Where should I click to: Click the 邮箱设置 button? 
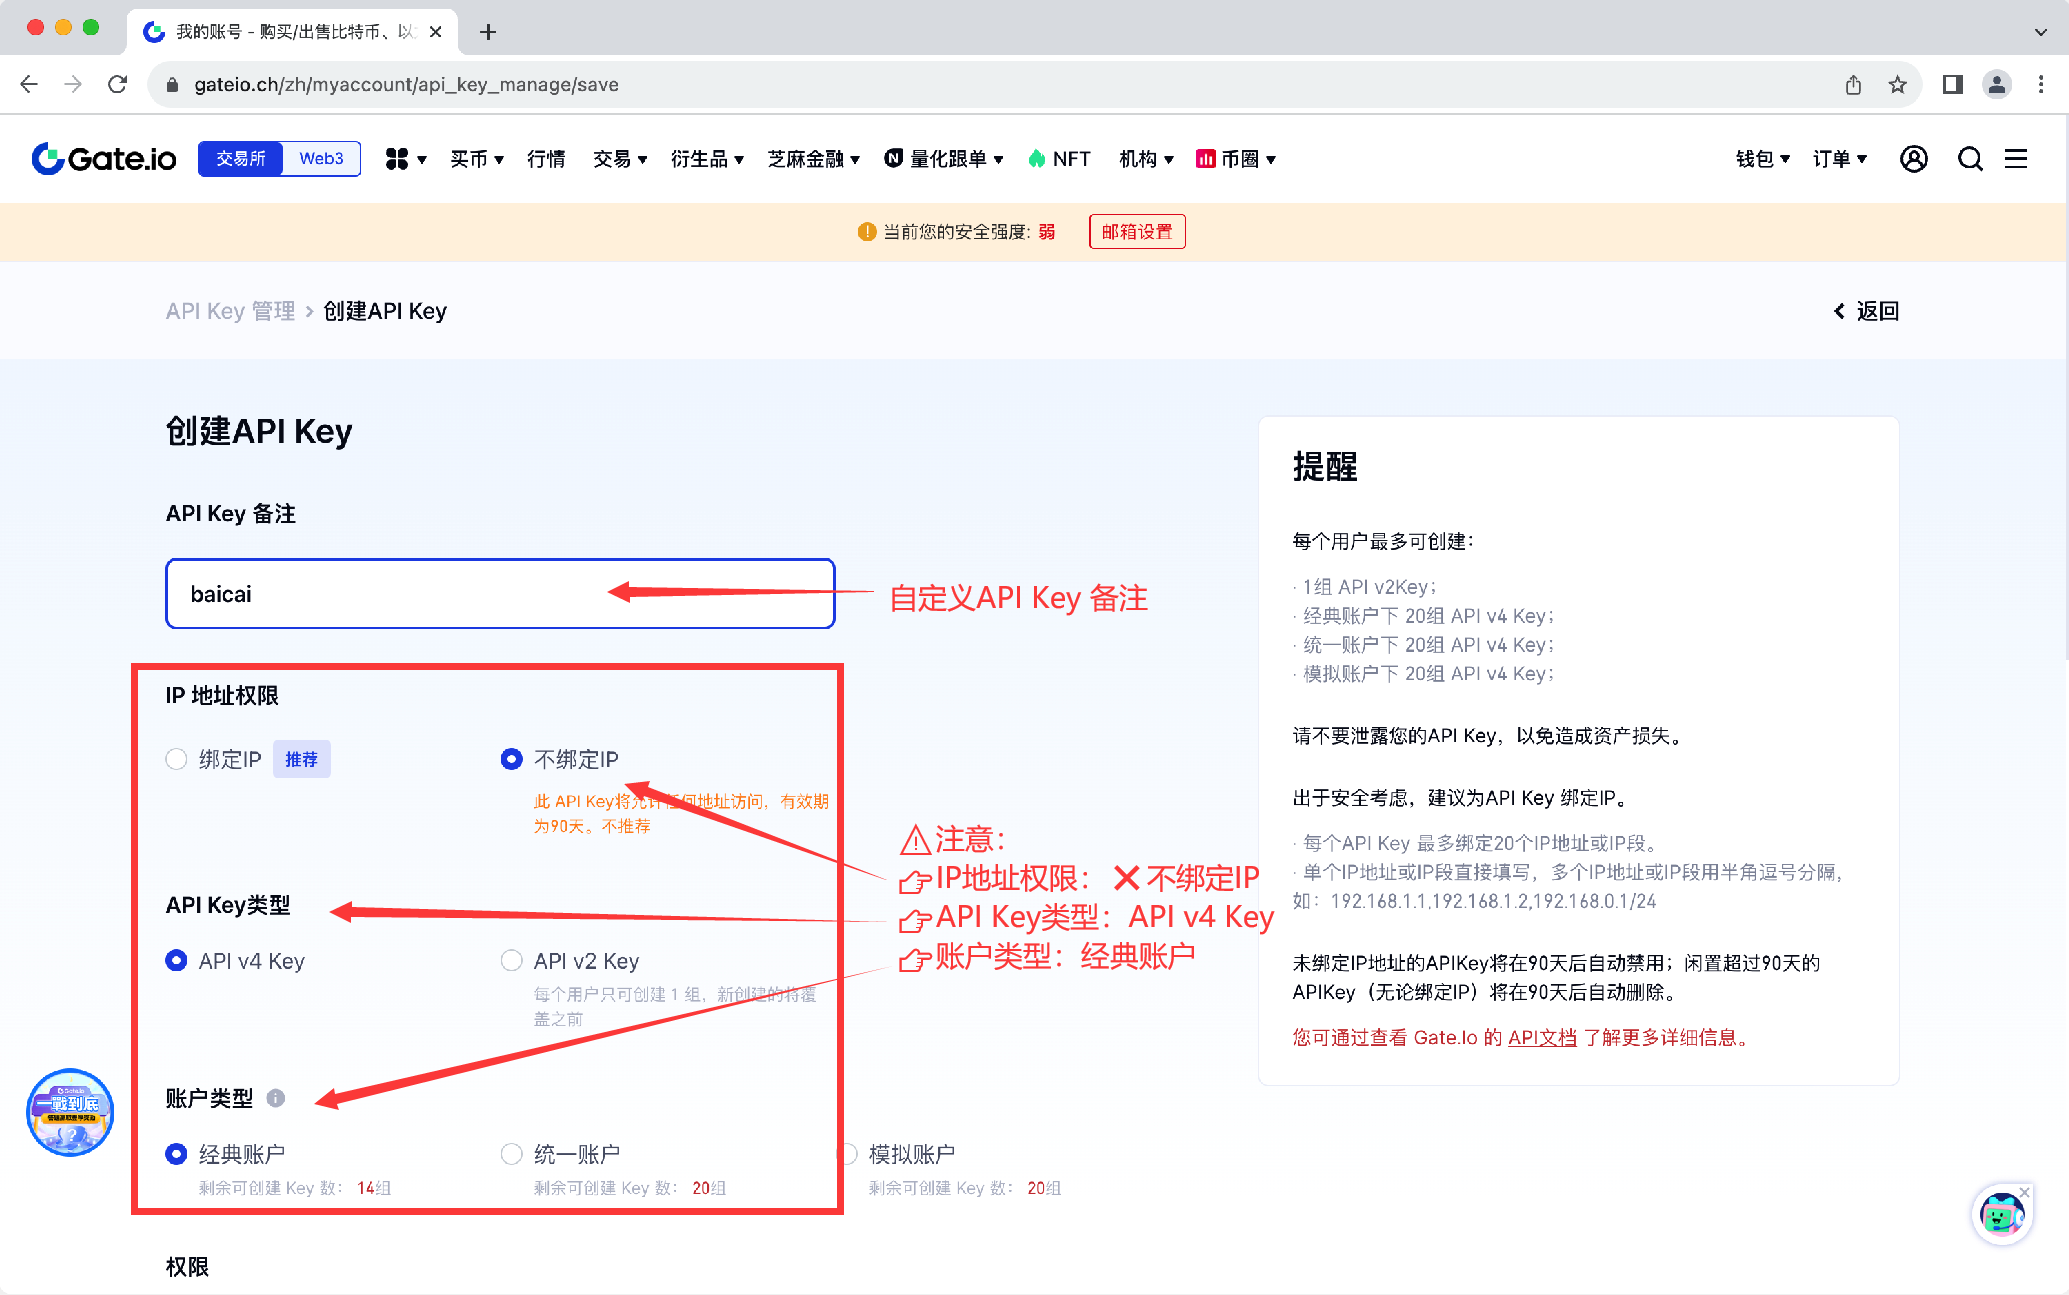pyautogui.click(x=1137, y=232)
